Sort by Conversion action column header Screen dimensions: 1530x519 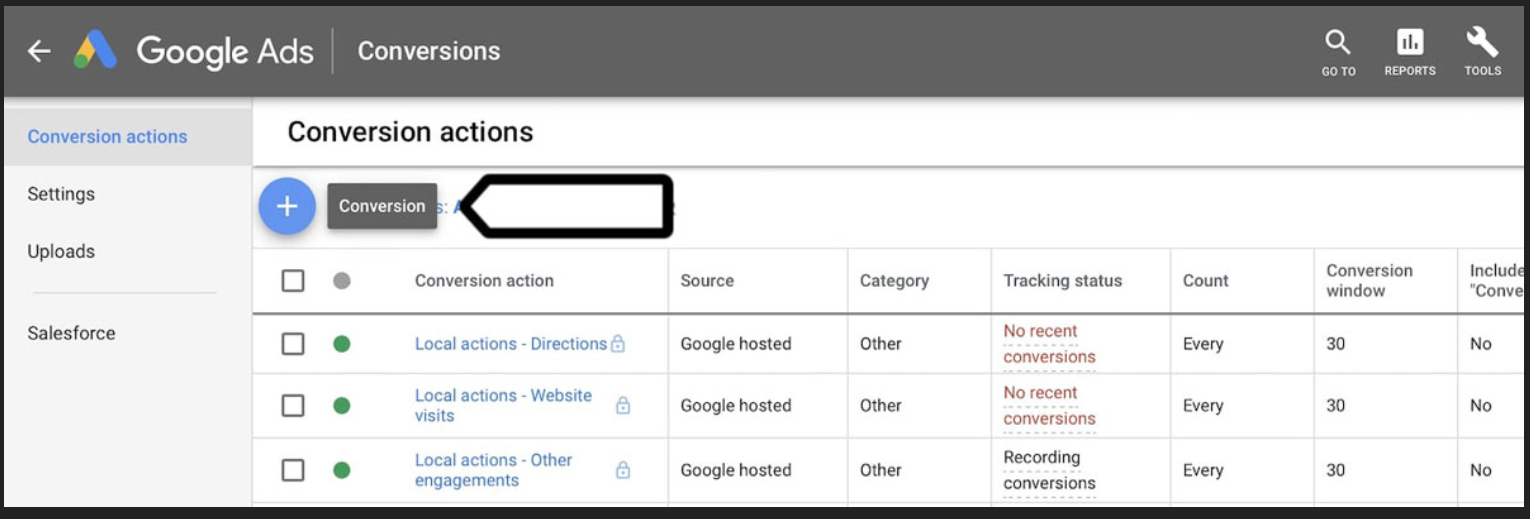(484, 281)
